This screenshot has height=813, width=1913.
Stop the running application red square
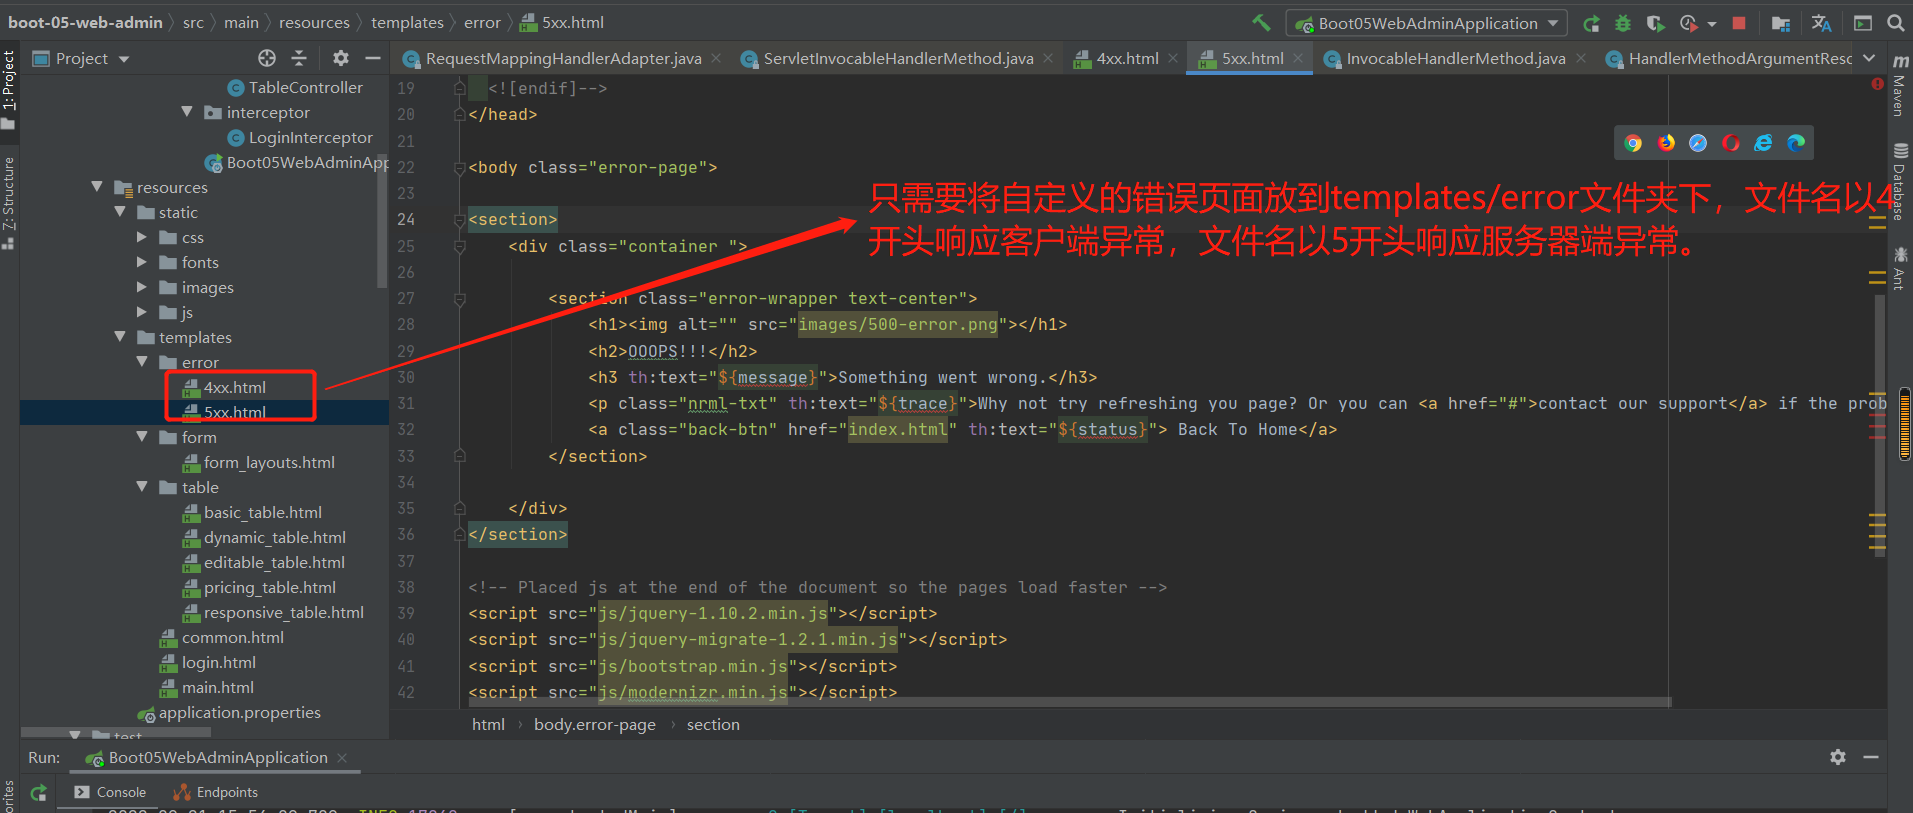pyautogui.click(x=1739, y=23)
